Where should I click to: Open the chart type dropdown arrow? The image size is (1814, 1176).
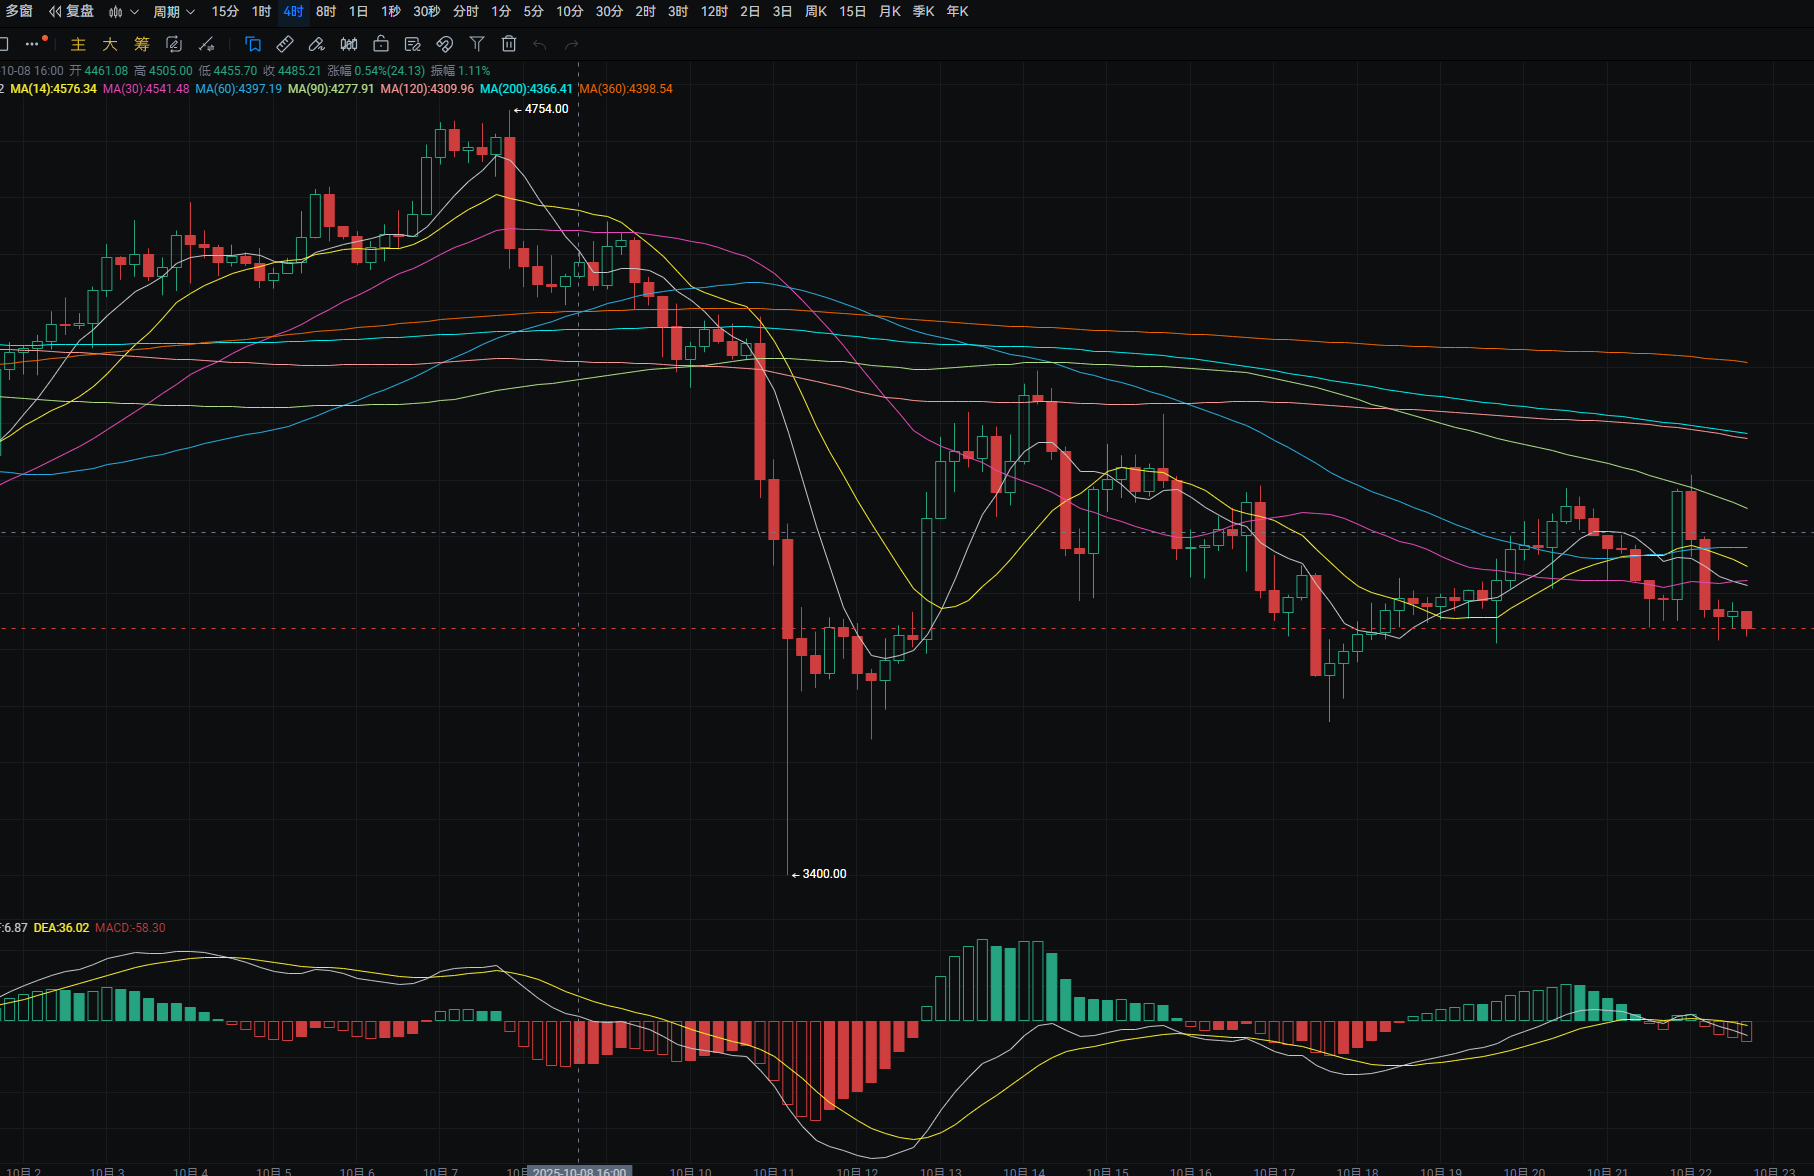coord(134,12)
